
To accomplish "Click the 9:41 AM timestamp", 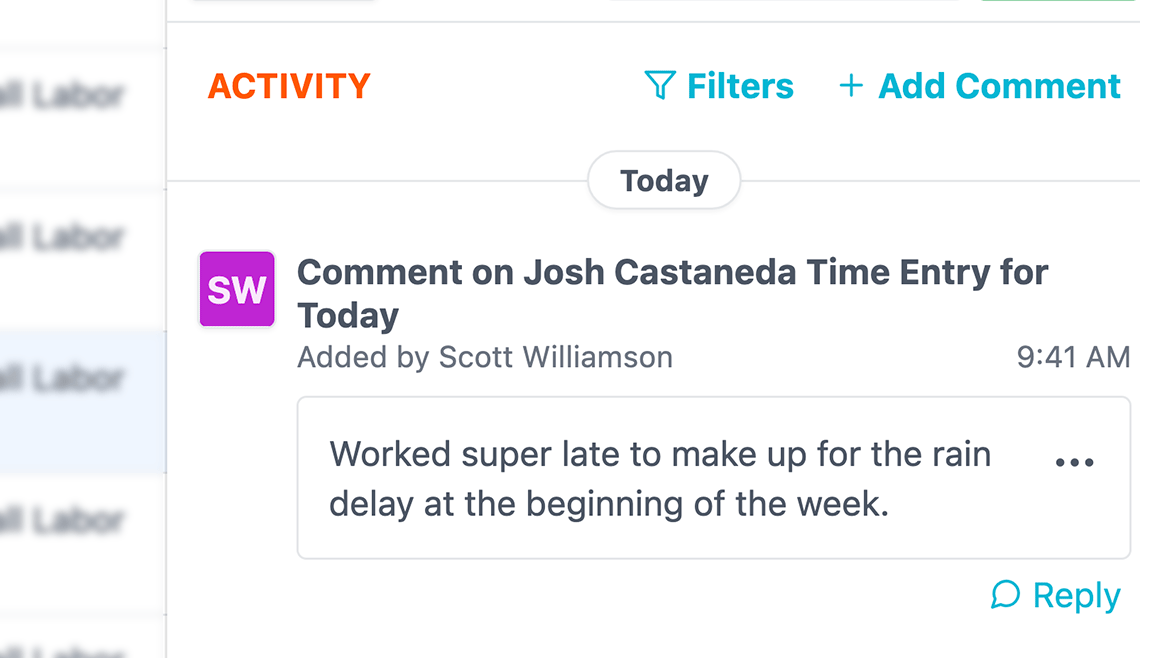I will coord(1073,357).
